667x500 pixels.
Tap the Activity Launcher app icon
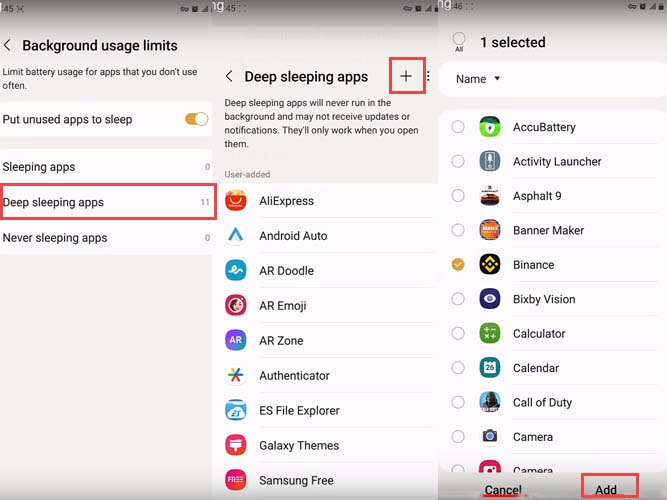pyautogui.click(x=490, y=161)
